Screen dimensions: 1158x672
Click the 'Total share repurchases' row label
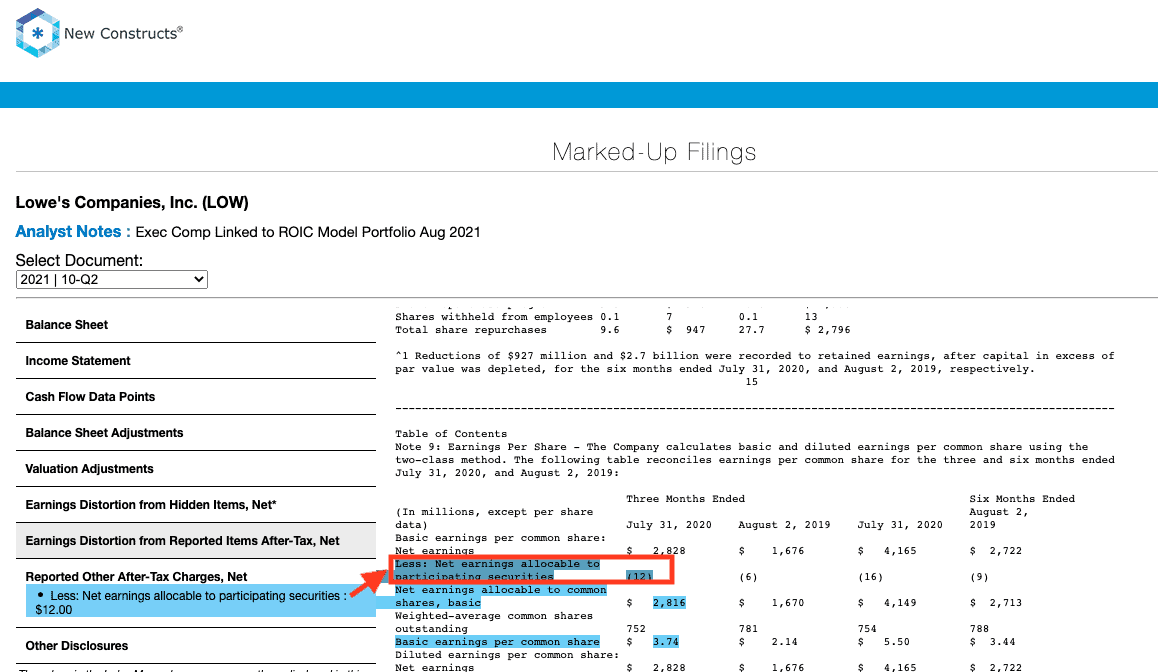pos(470,330)
